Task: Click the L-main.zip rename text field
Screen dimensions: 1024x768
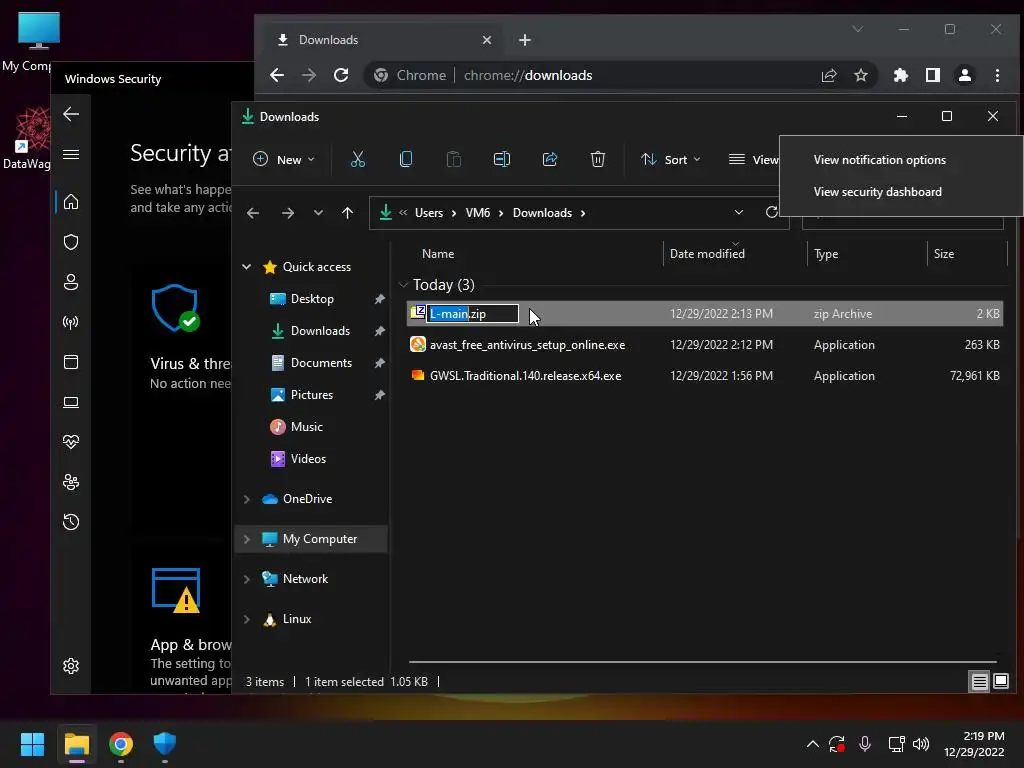Action: pyautogui.click(x=472, y=314)
